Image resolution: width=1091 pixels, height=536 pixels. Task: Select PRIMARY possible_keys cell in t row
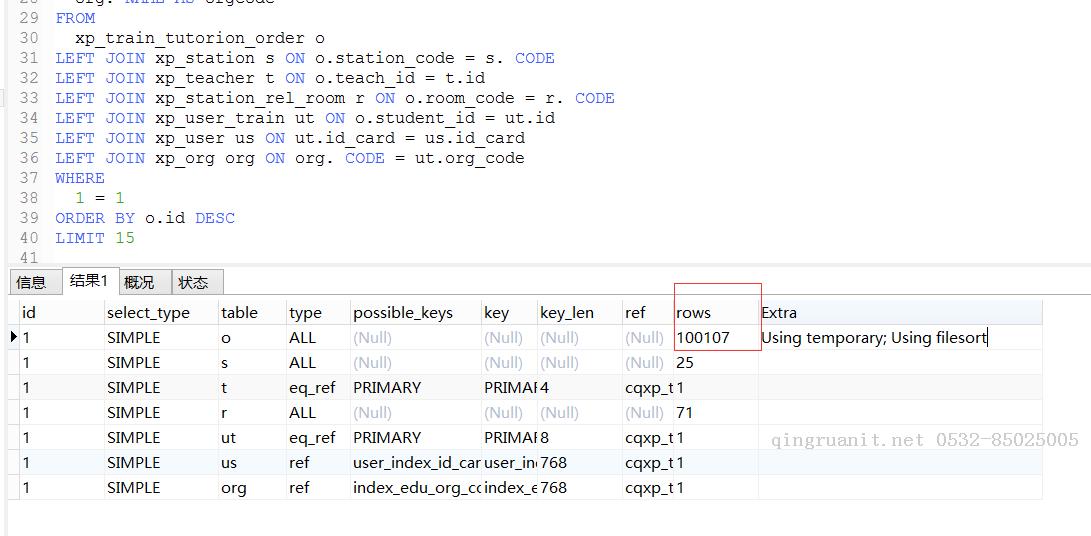415,388
